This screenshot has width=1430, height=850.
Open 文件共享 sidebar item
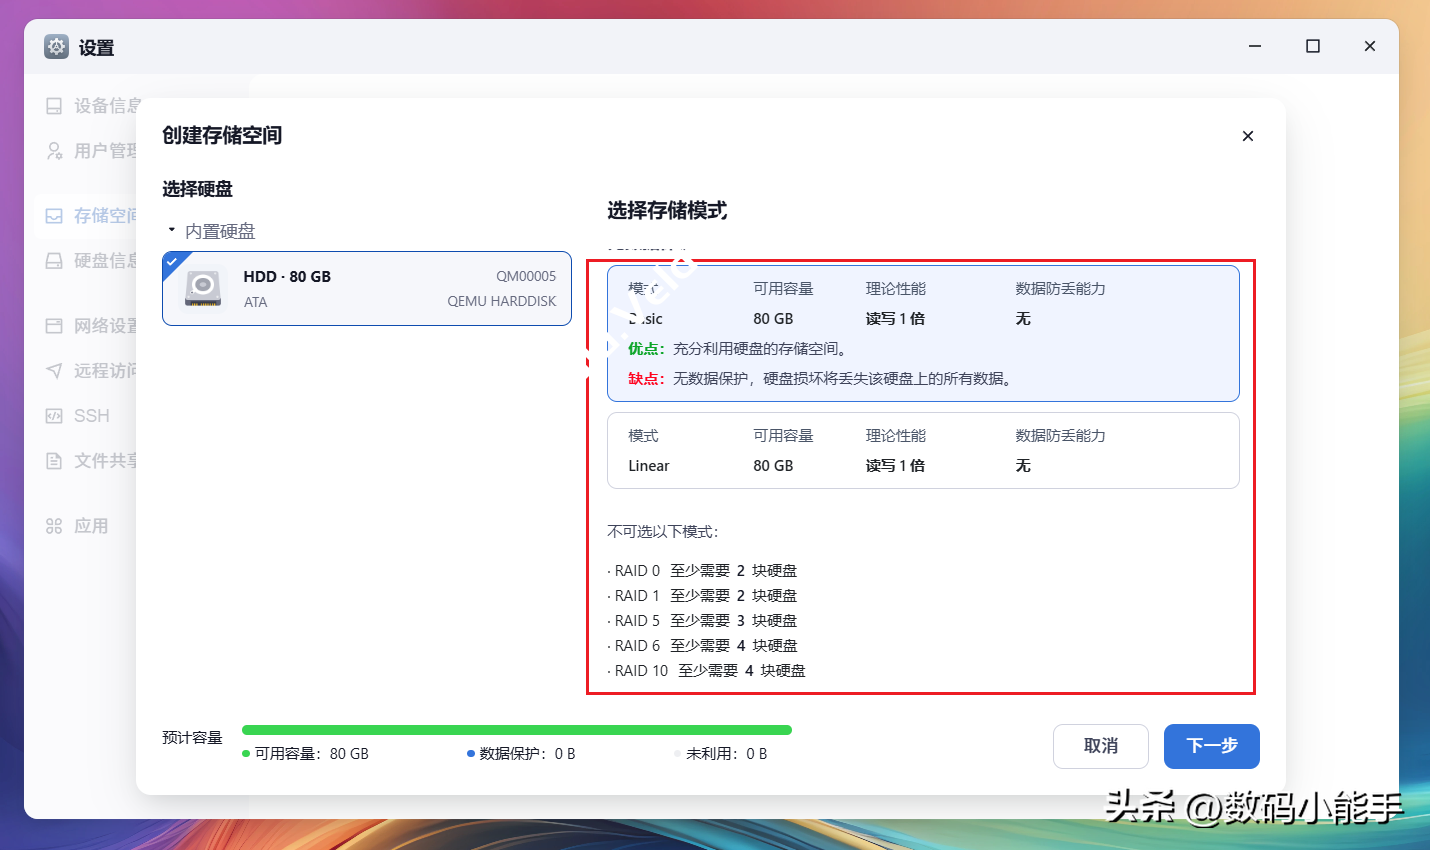(92, 461)
